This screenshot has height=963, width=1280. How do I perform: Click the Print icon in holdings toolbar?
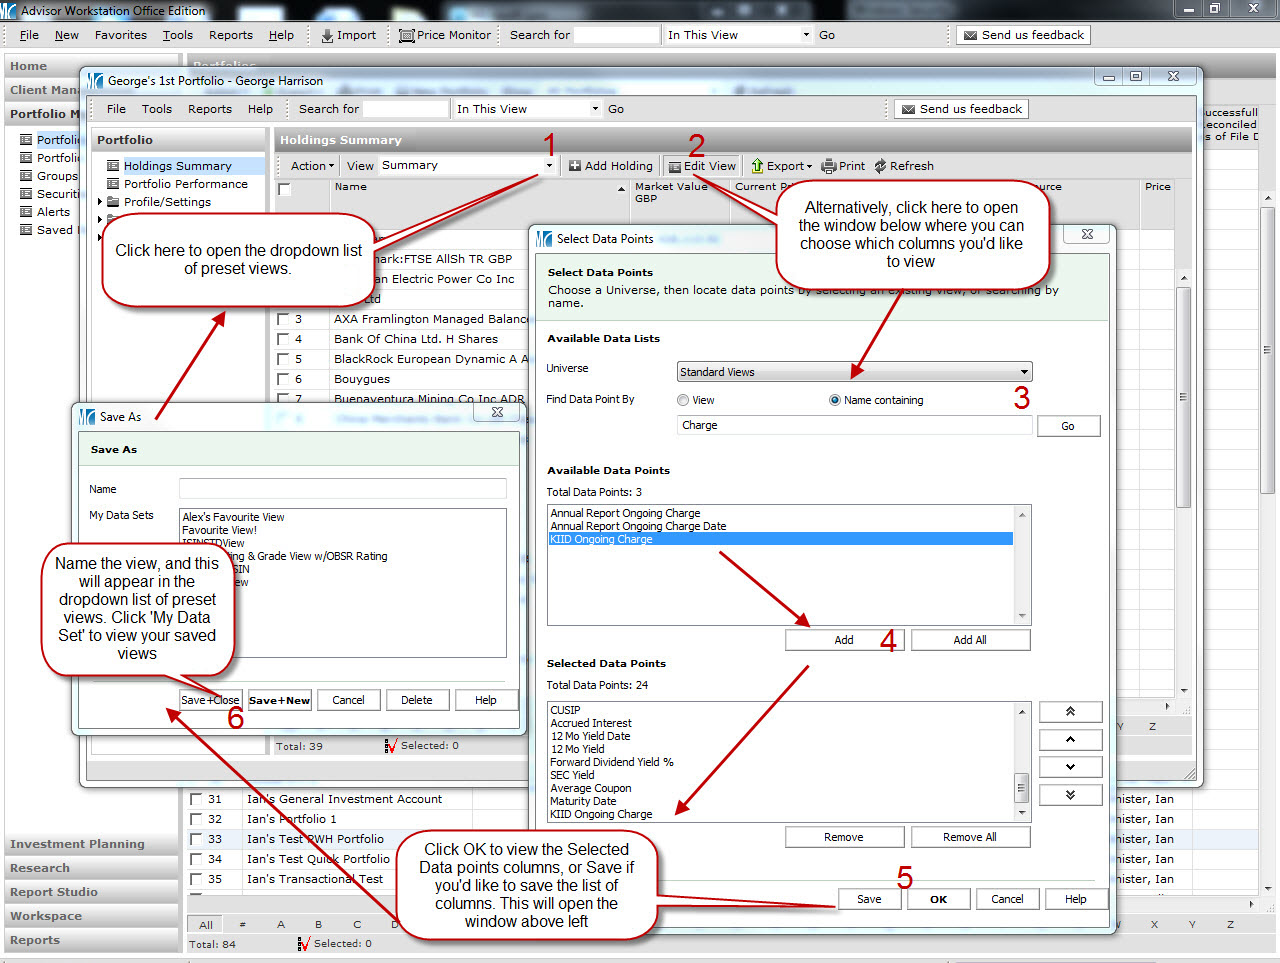[829, 166]
